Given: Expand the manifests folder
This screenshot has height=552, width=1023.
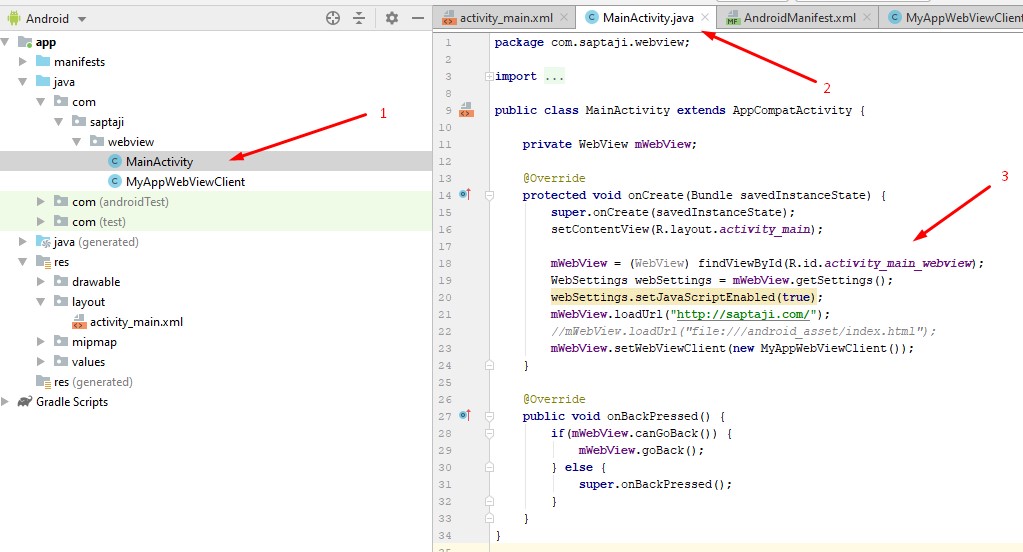Looking at the screenshot, I should [x=23, y=61].
